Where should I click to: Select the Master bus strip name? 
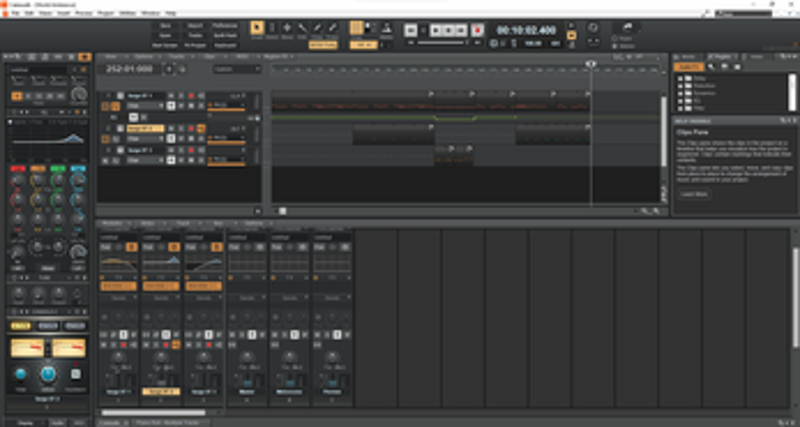pos(247,392)
